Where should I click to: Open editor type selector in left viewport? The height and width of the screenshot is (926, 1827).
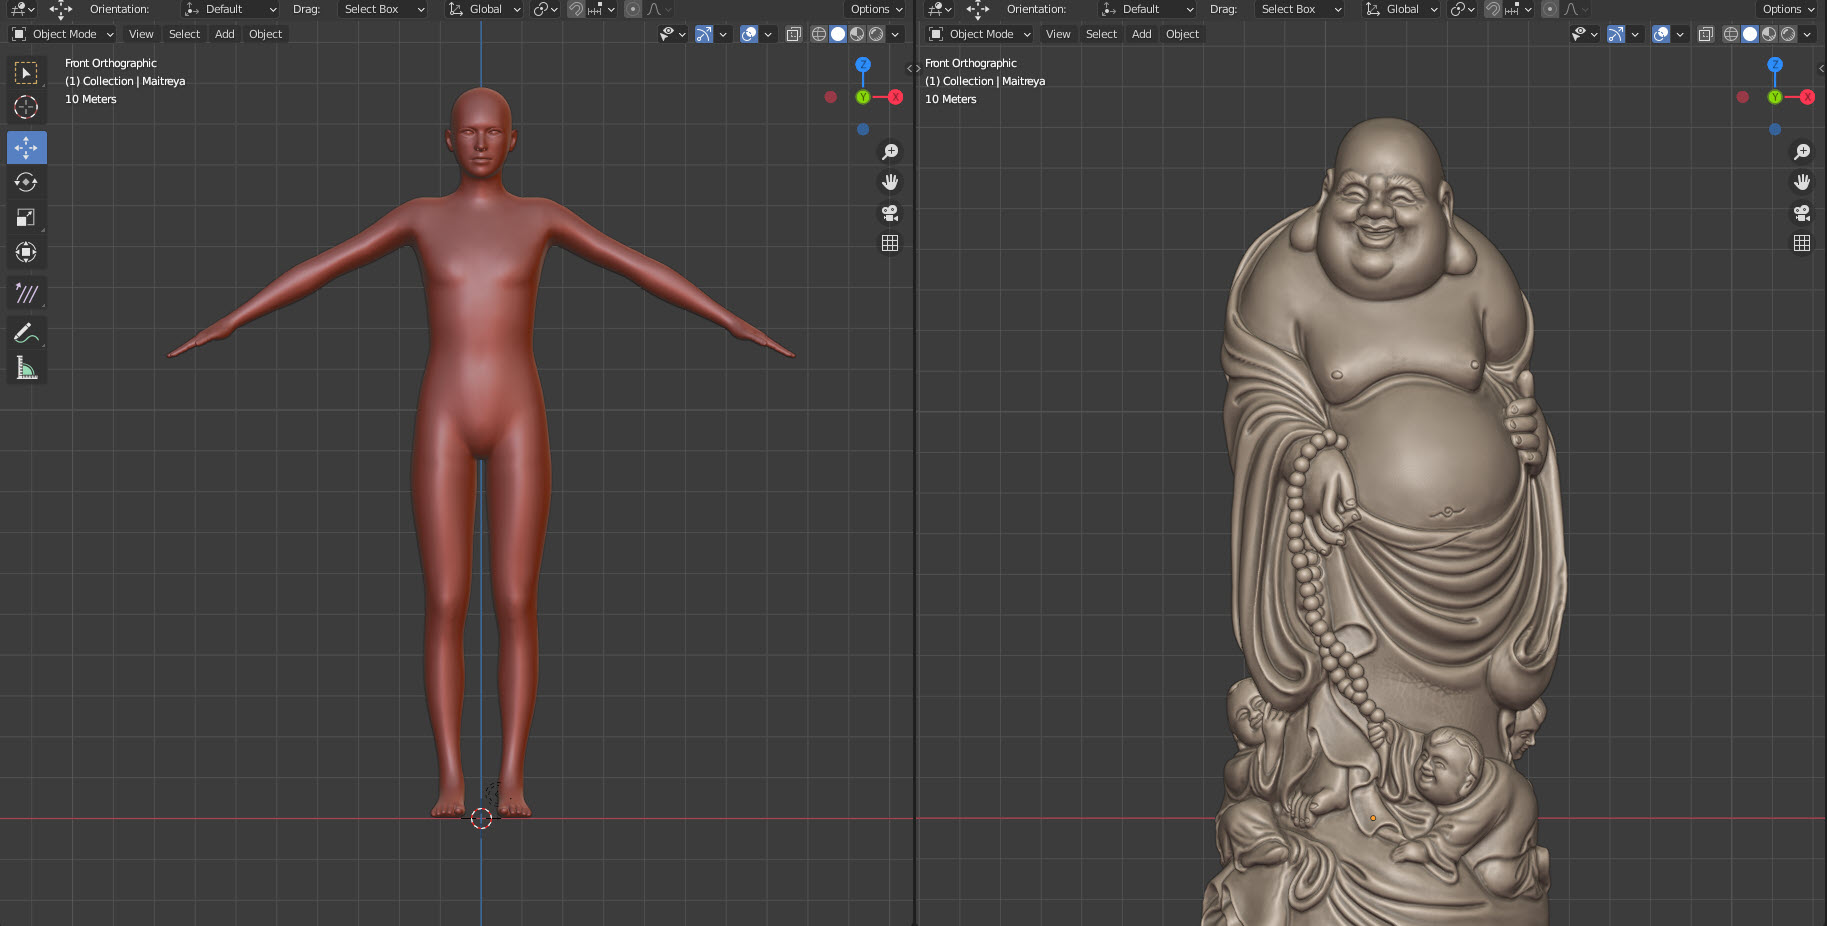[22, 9]
